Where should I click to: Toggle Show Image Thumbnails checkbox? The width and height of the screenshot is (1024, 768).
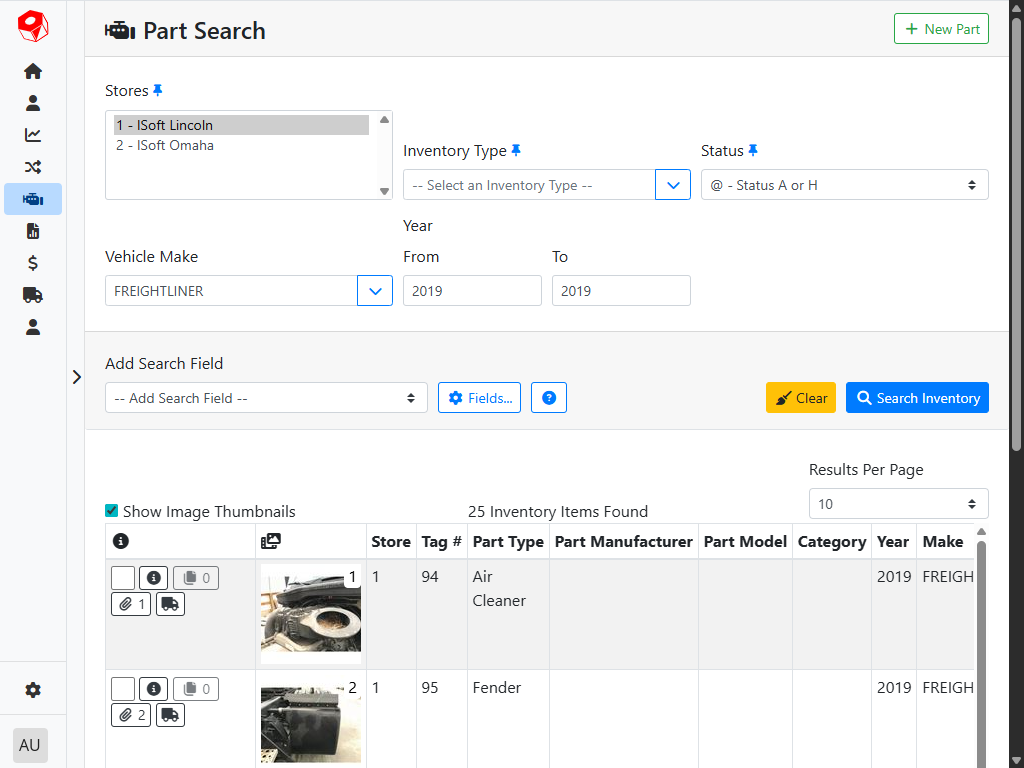[112, 511]
